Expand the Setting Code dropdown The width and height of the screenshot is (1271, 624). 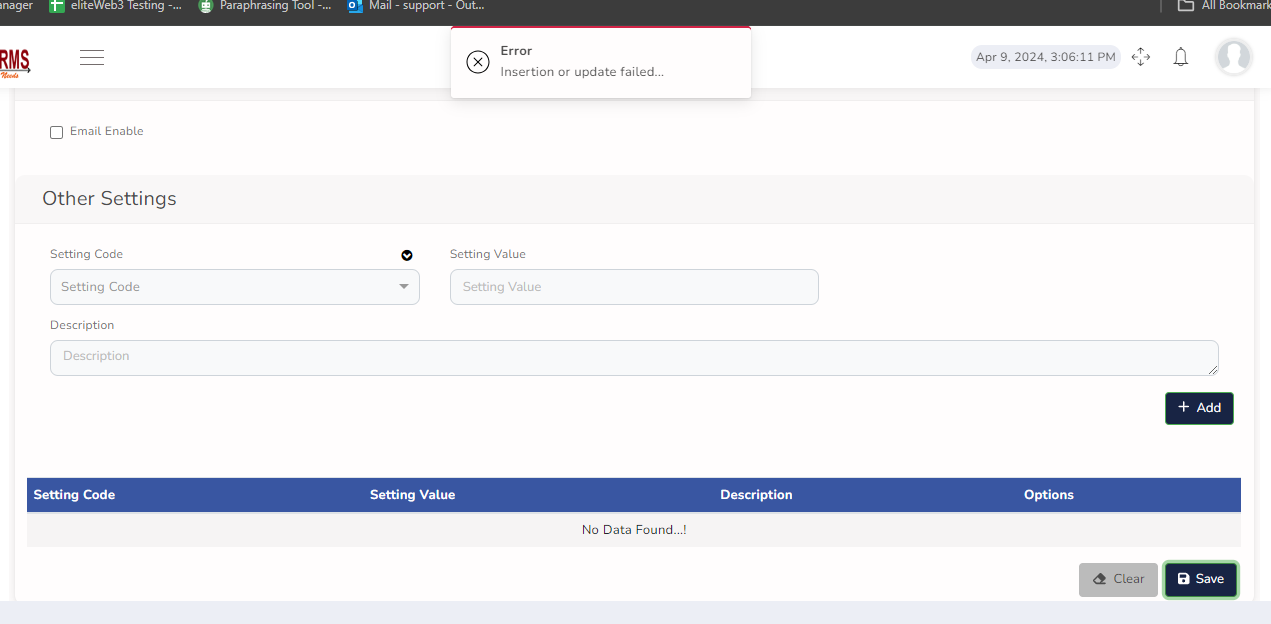pyautogui.click(x=234, y=287)
